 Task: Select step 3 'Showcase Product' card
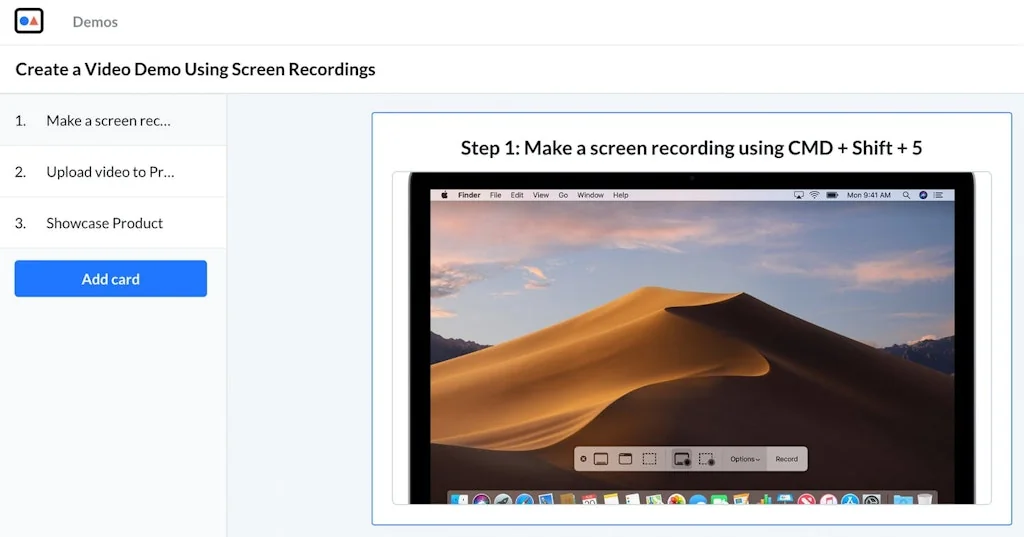(113, 223)
